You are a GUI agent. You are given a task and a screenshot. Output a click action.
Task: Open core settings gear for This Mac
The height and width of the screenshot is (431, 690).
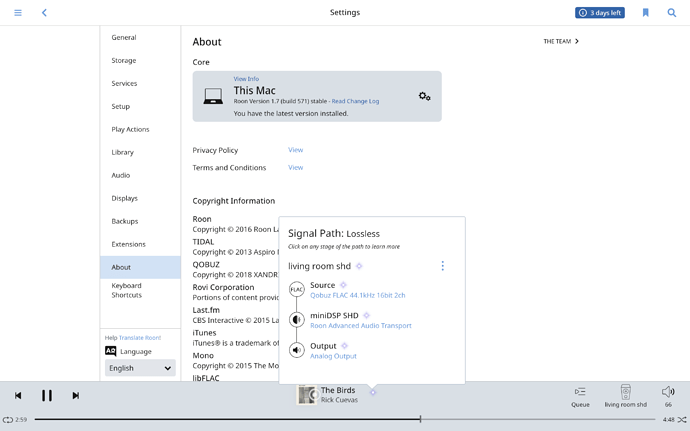coord(424,96)
